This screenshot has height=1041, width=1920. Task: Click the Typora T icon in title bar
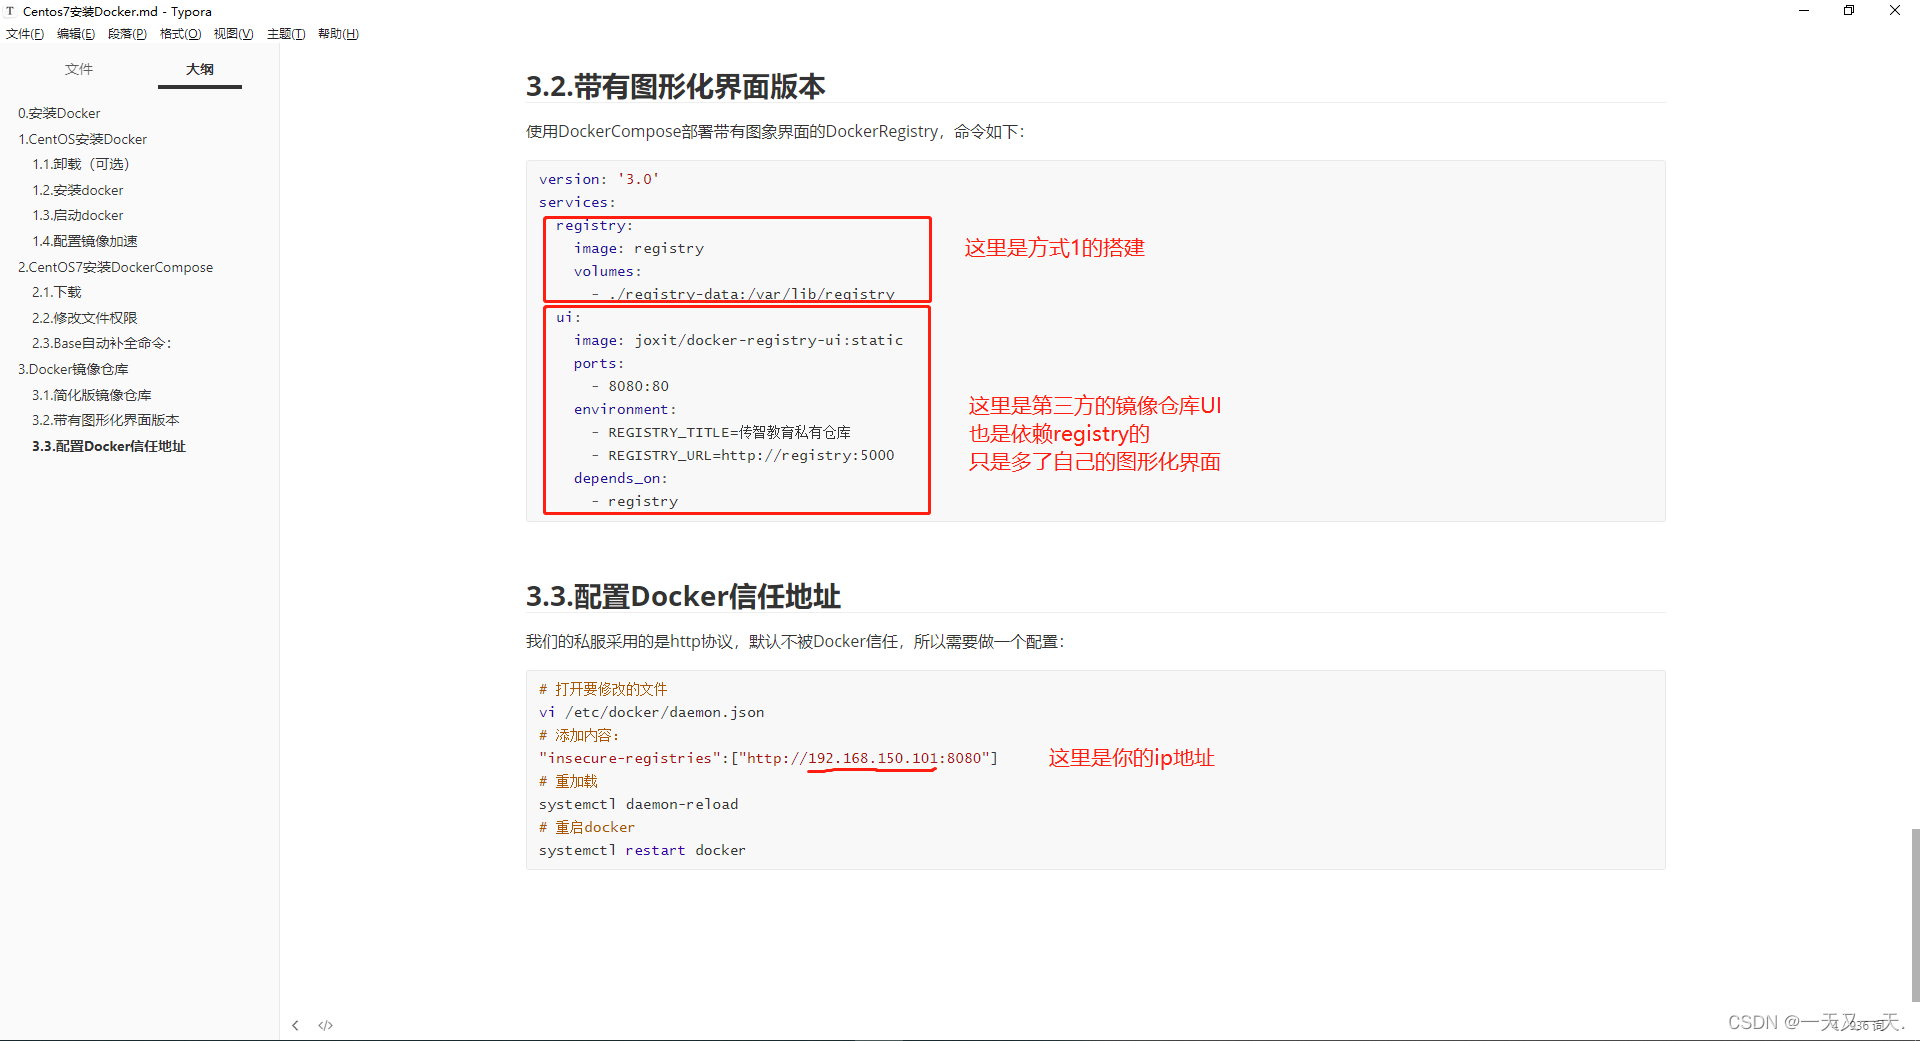pos(10,11)
